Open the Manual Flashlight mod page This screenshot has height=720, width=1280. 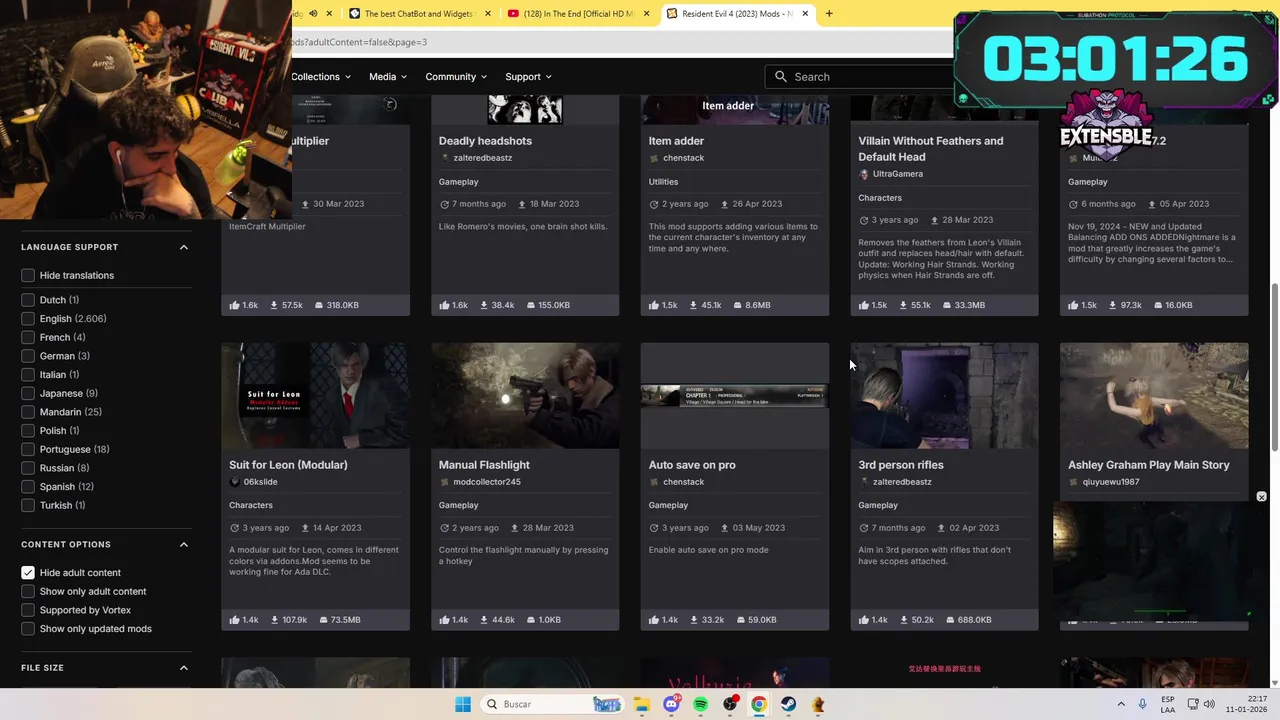[x=484, y=465]
